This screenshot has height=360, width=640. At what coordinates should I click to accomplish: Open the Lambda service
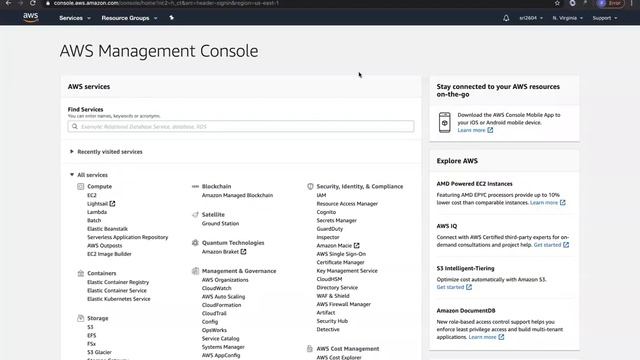97,212
